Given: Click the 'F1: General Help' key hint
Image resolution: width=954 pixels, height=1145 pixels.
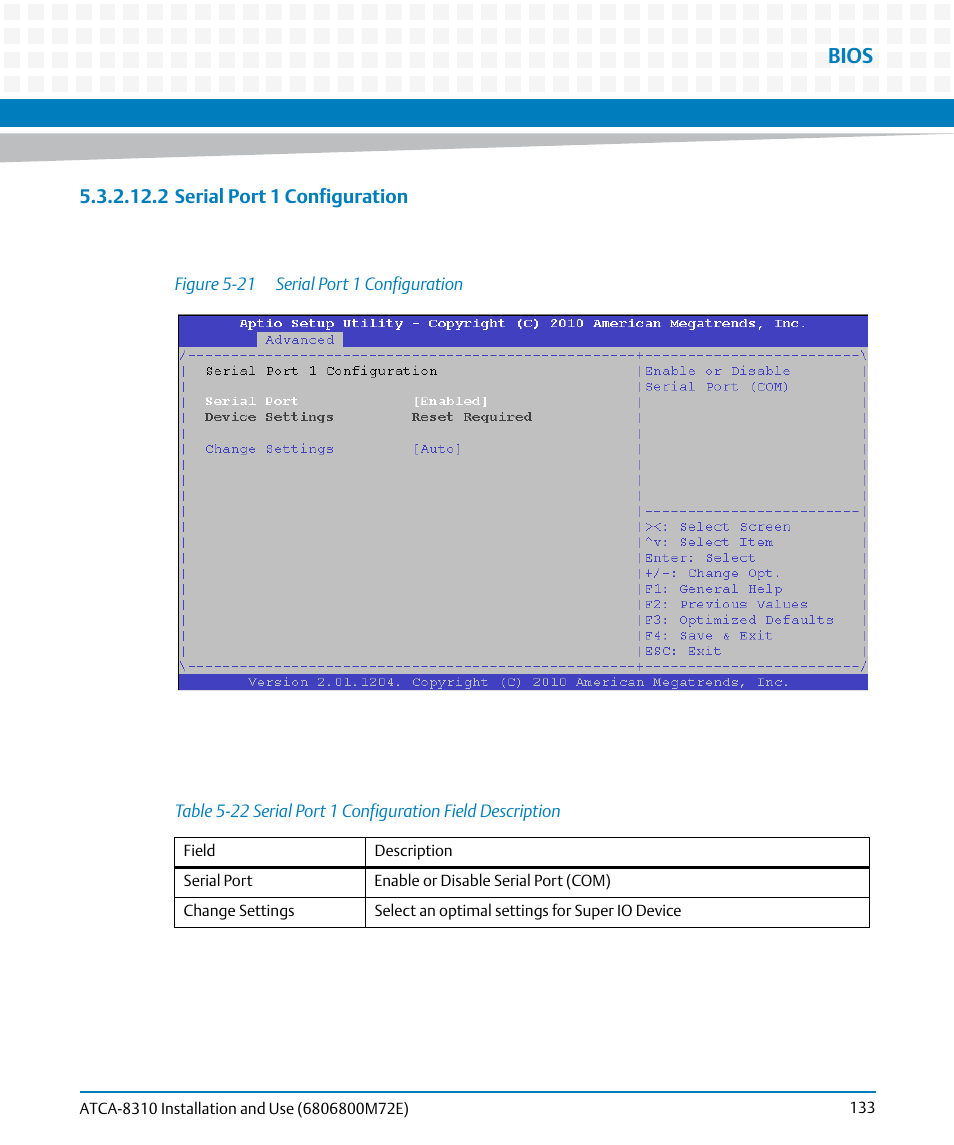Looking at the screenshot, I should (x=713, y=589).
